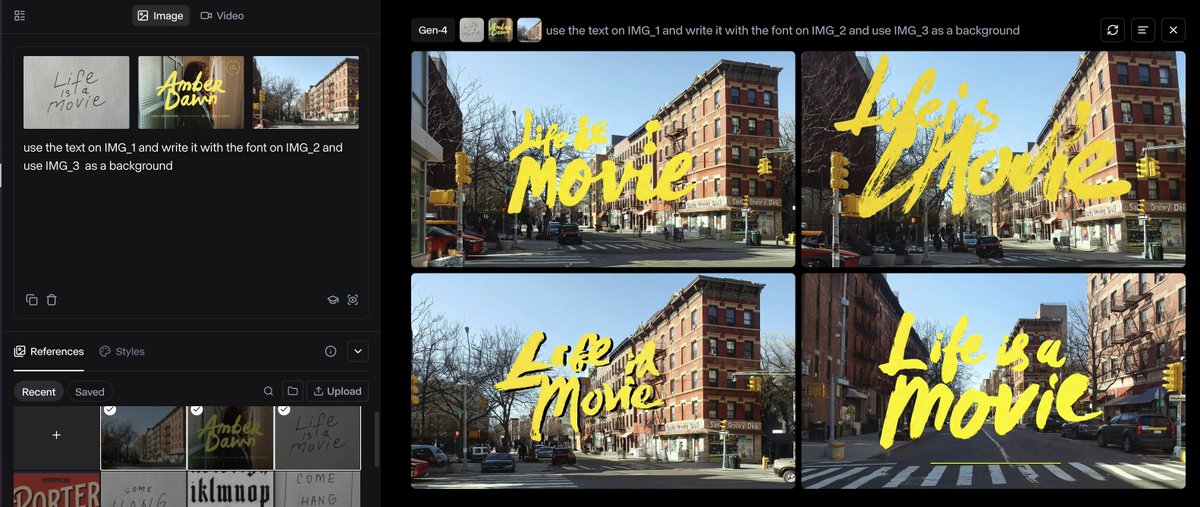1200x507 pixels.
Task: Close the generation result panel
Action: [x=1174, y=30]
